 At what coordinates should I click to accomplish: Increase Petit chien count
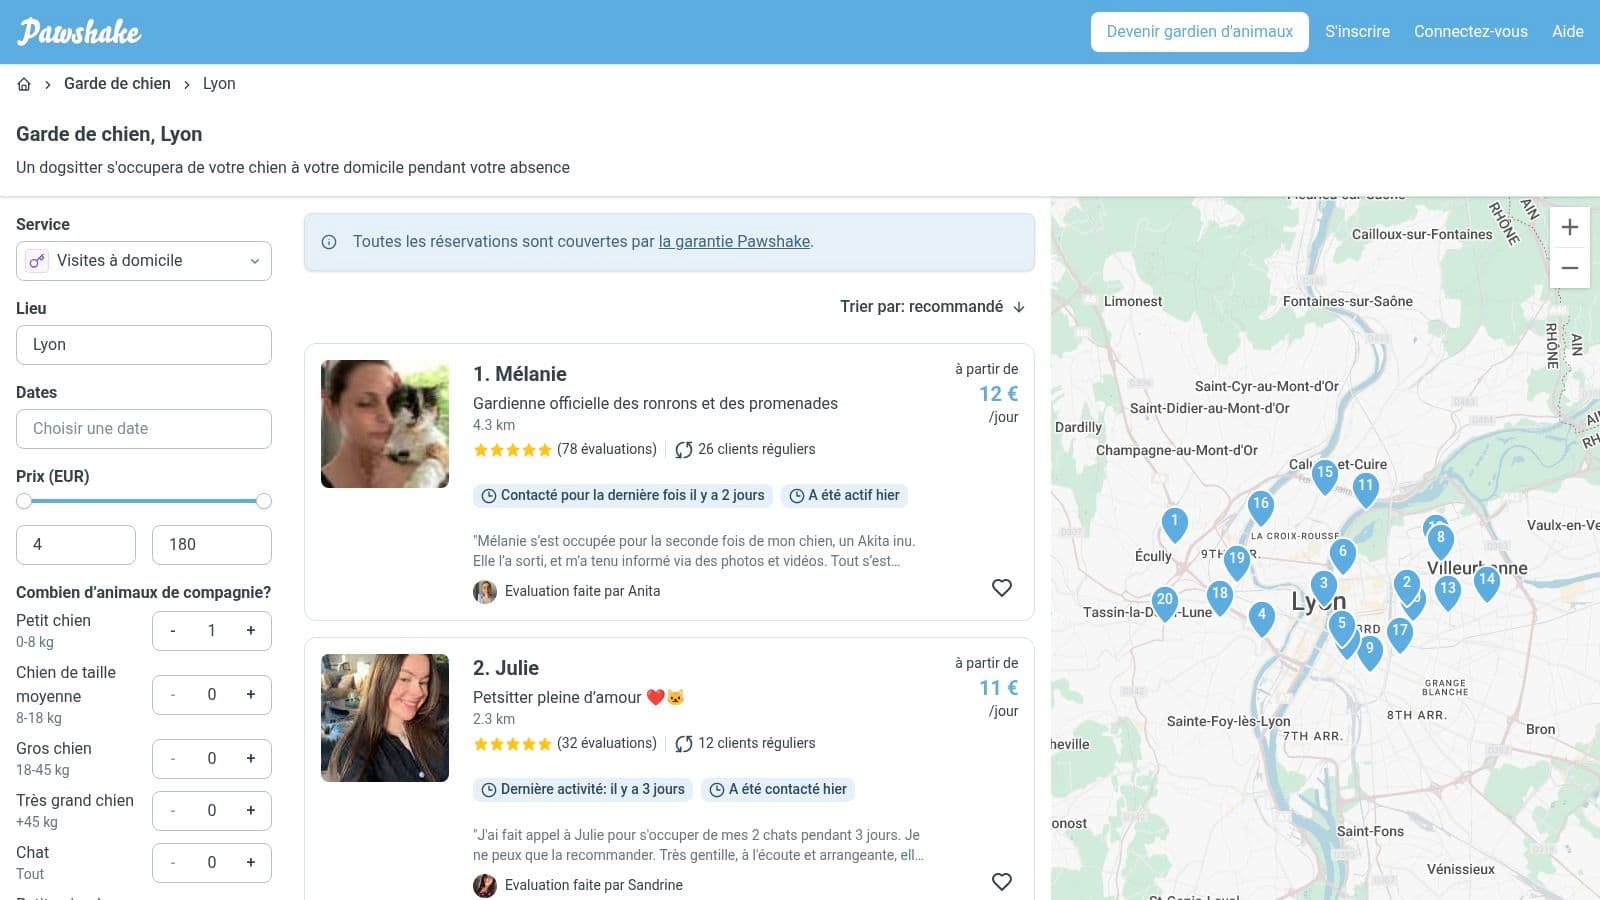(251, 631)
